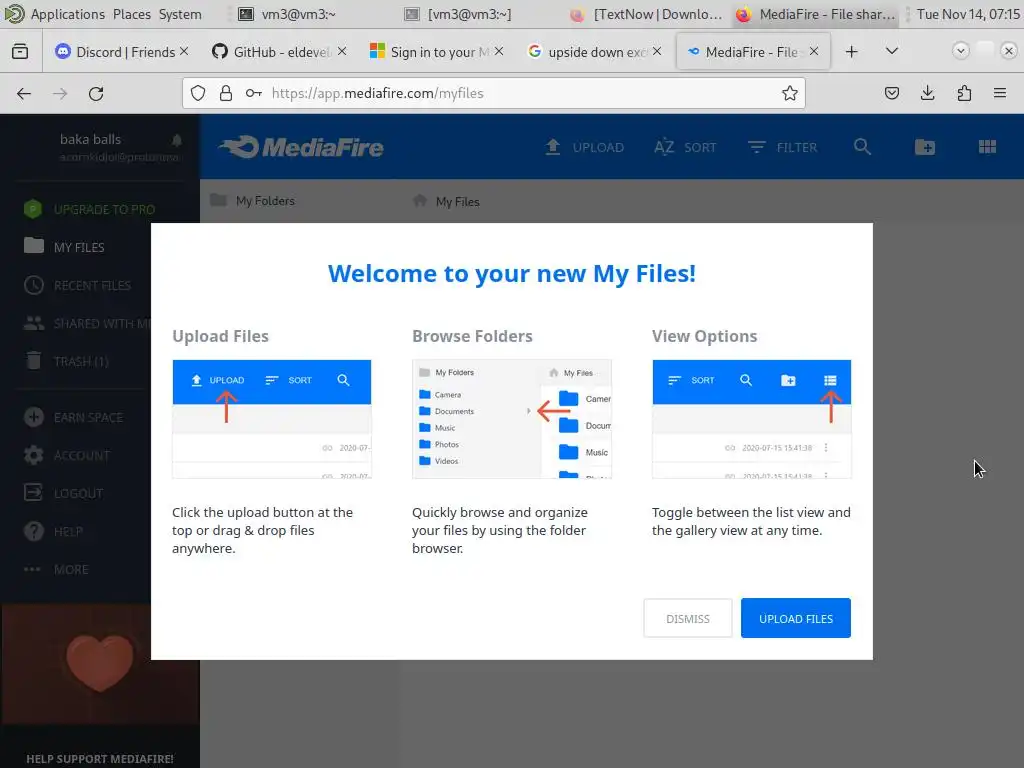This screenshot has width=1024, height=768.
Task: Click the View Options tutorial image
Action: click(751, 419)
